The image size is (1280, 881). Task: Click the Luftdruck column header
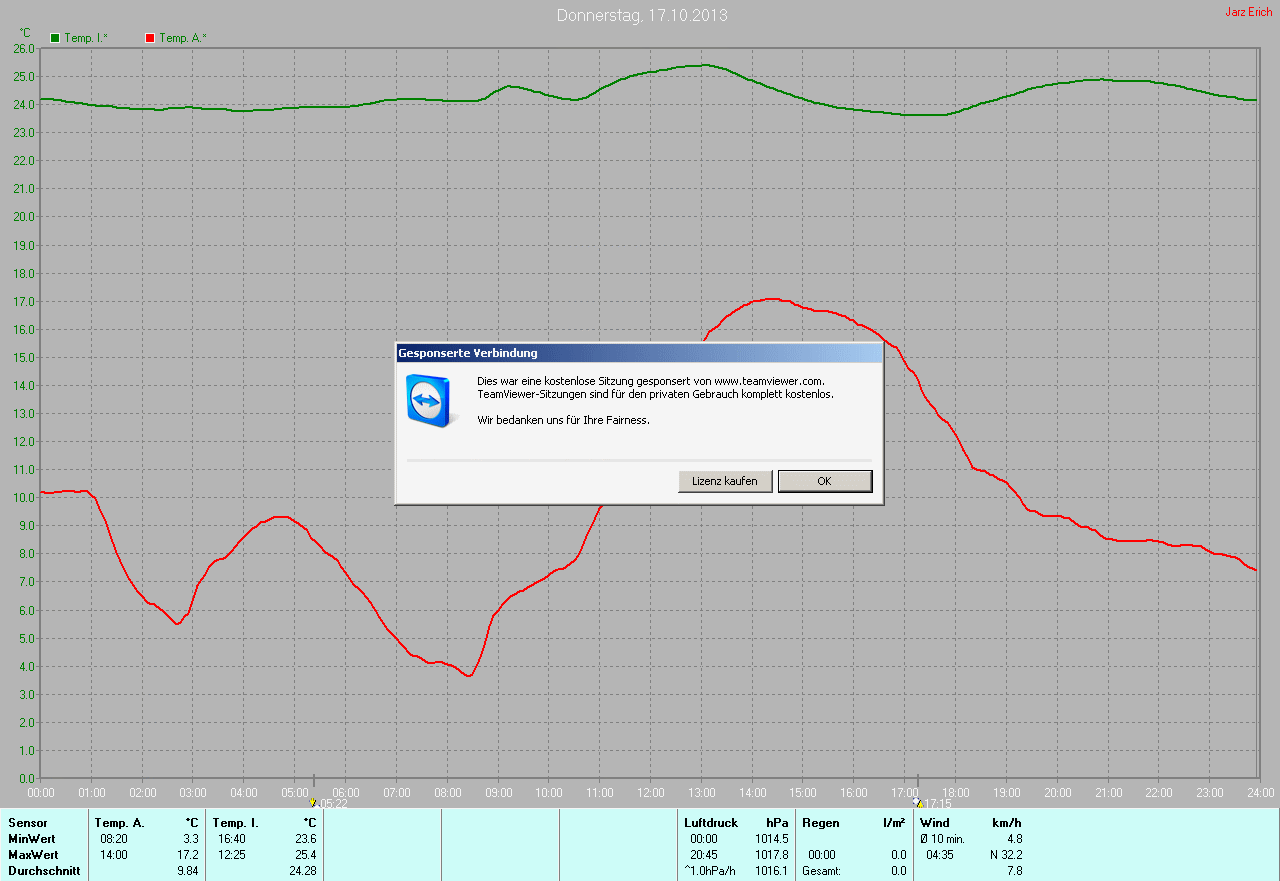click(711, 823)
